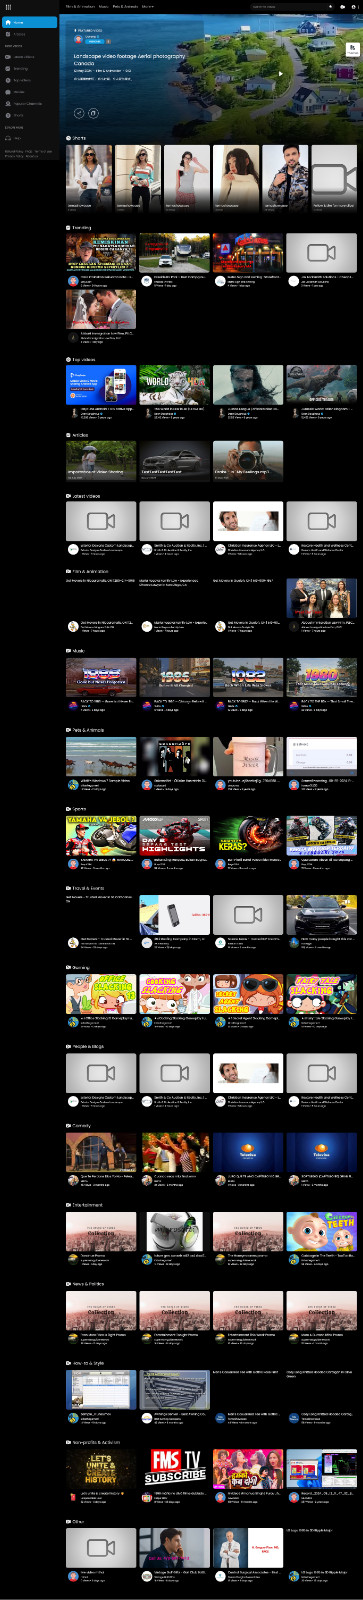Select Pets & Animals in top navigation
This screenshot has width=363, height=1600.
125,6
